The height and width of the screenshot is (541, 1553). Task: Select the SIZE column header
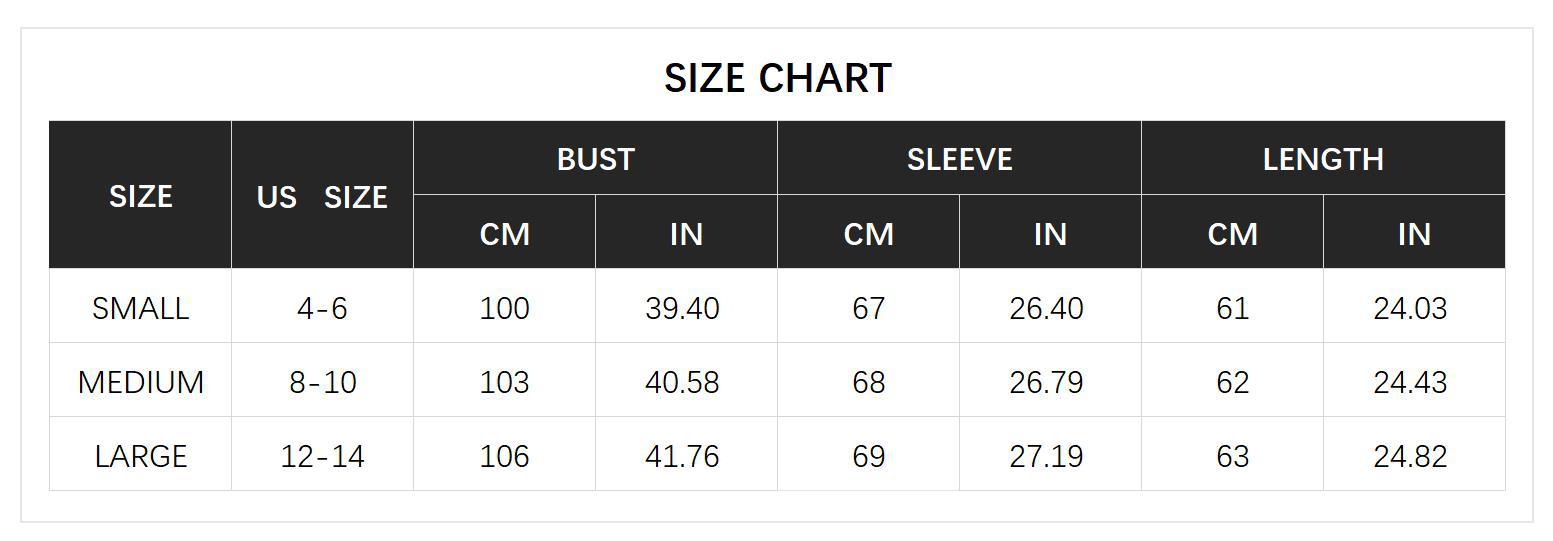(140, 196)
